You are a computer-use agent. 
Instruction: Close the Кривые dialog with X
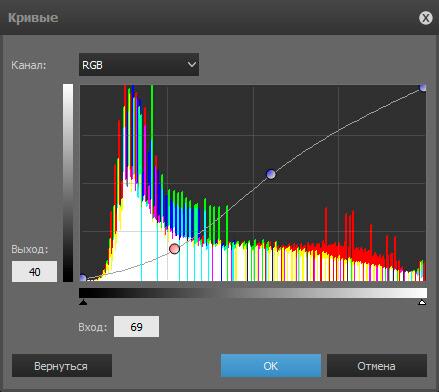click(x=426, y=18)
